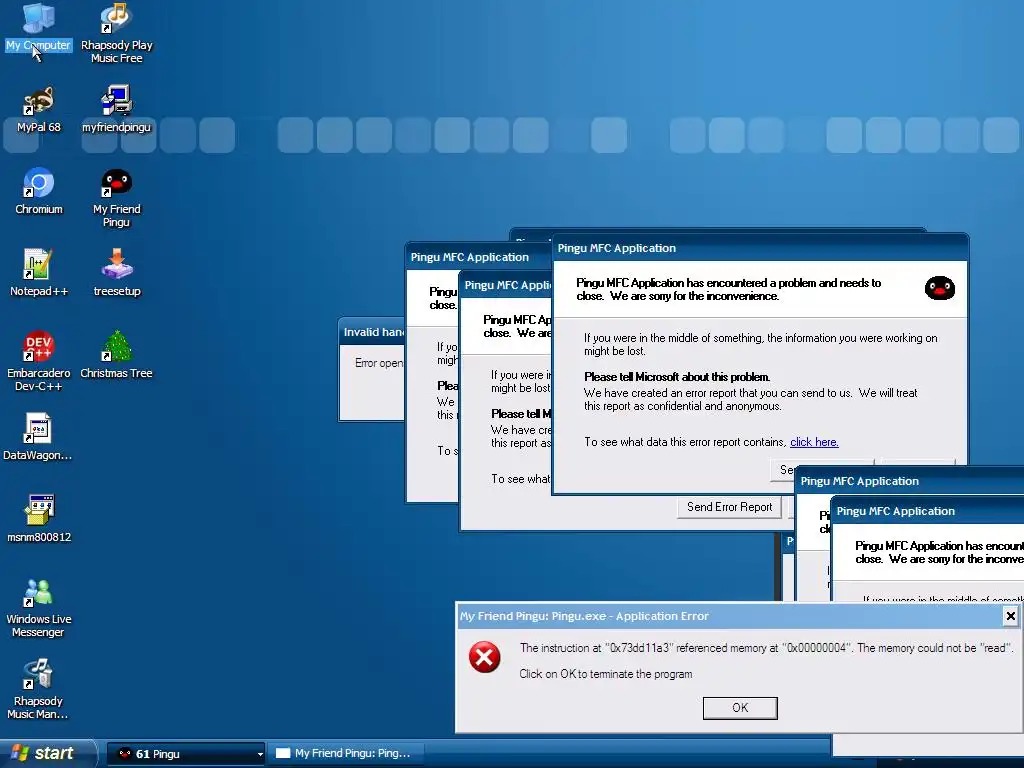The height and width of the screenshot is (768, 1024).
Task: Select the Notepad++ desktop icon
Action: tap(39, 273)
